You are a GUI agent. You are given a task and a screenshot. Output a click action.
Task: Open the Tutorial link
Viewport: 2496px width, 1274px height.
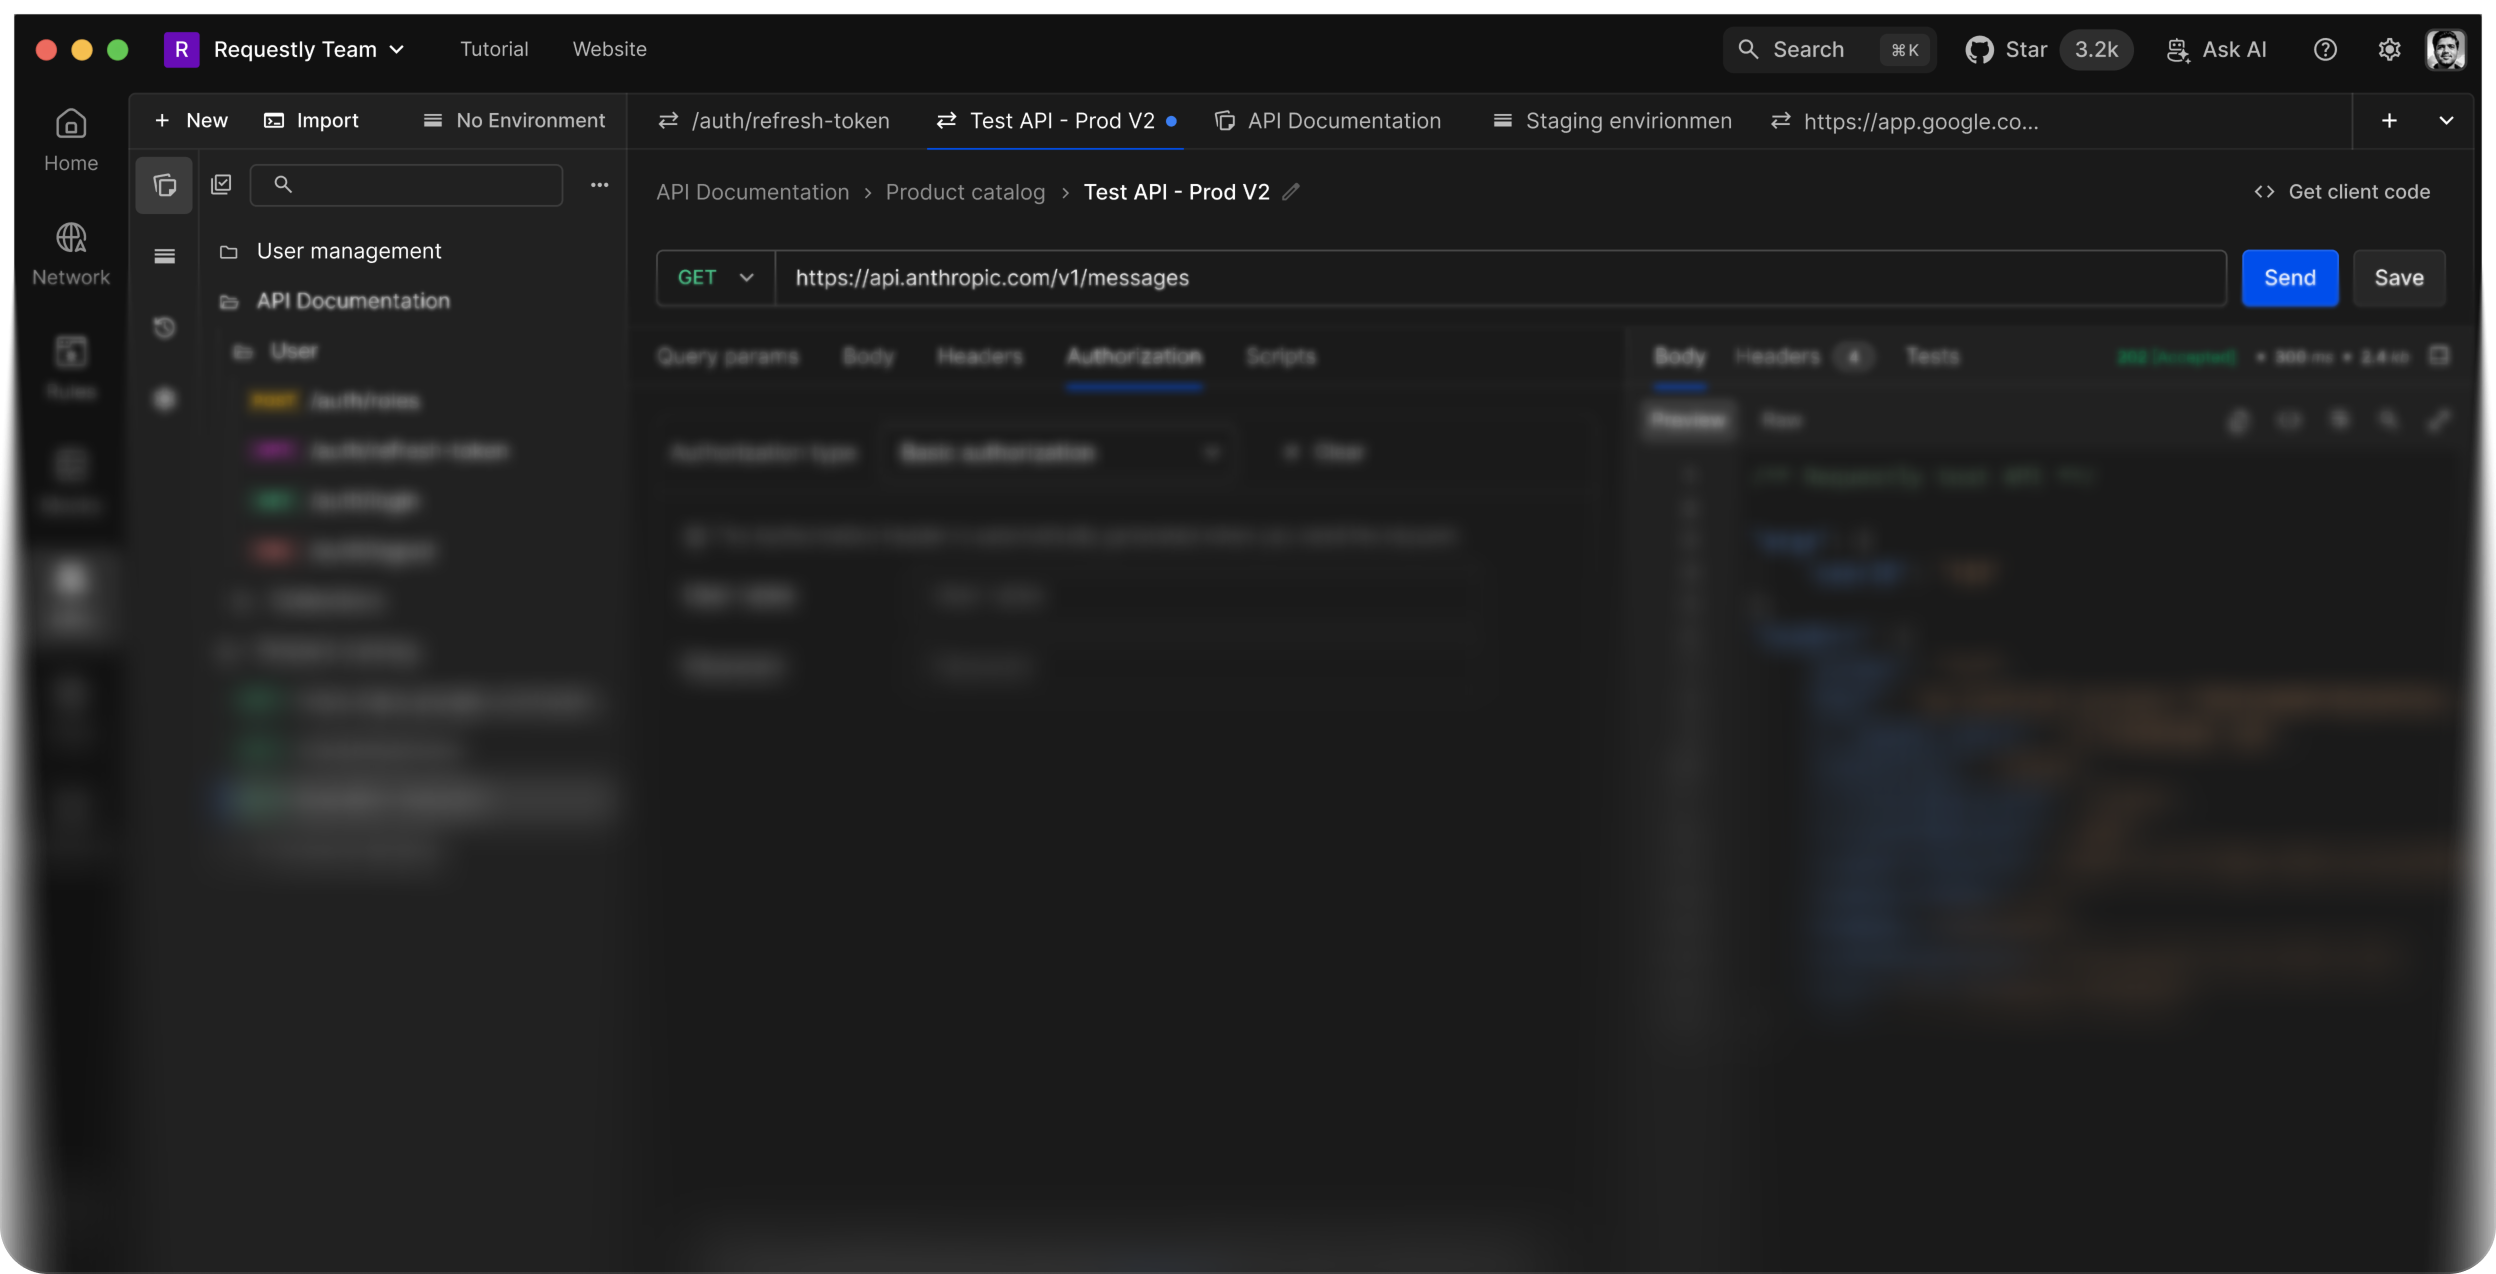[x=494, y=49]
